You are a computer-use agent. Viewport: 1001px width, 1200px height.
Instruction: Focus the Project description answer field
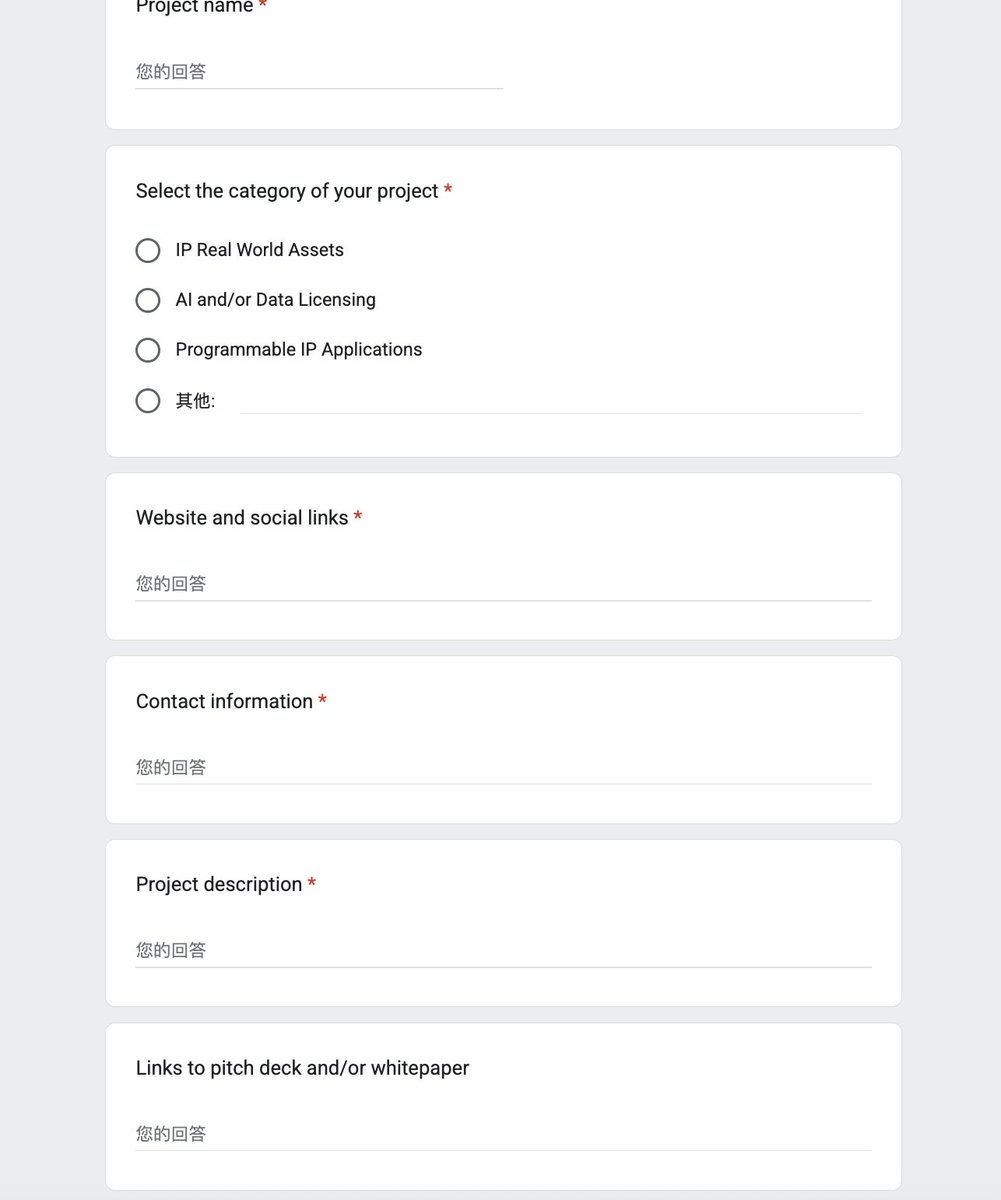click(504, 950)
